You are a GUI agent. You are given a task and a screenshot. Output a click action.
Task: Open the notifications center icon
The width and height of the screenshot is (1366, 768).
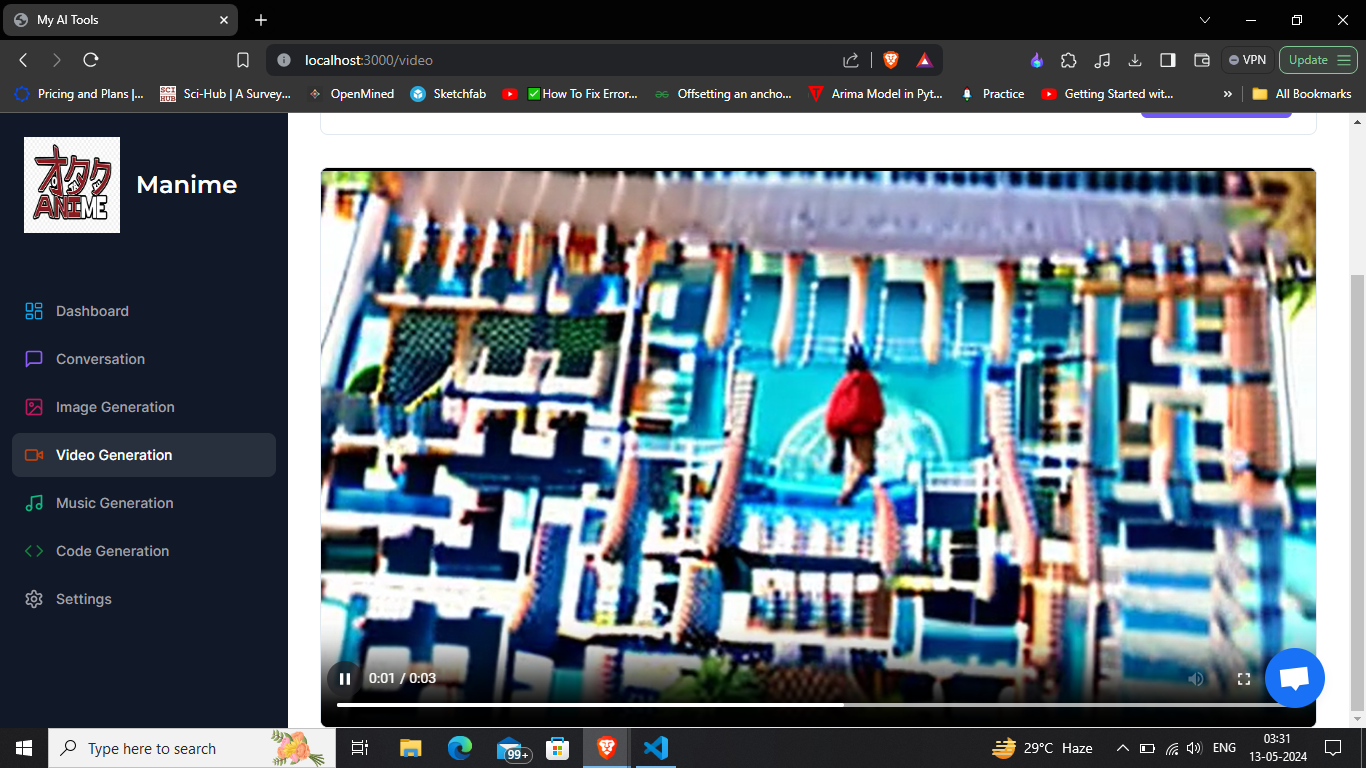[1332, 748]
